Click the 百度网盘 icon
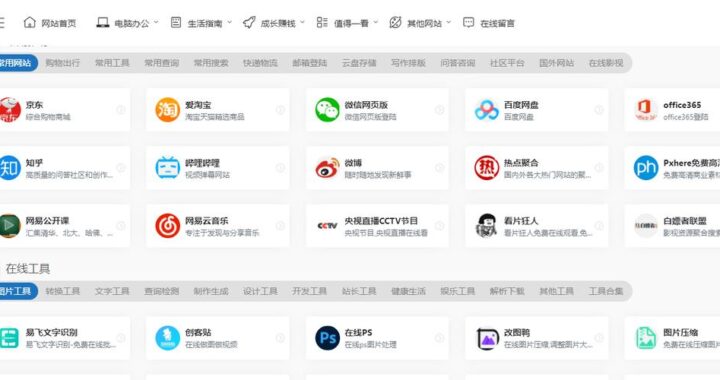 (x=486, y=110)
